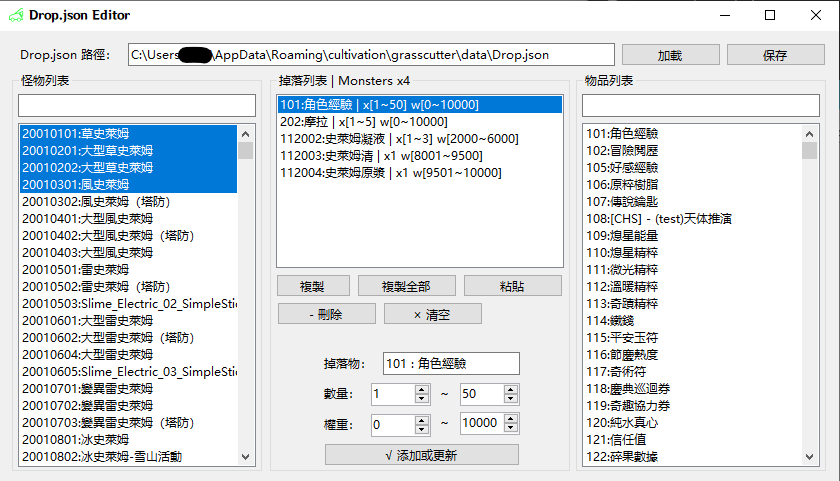840x481 pixels.
Task: Click the item list search box
Action: tap(700, 105)
